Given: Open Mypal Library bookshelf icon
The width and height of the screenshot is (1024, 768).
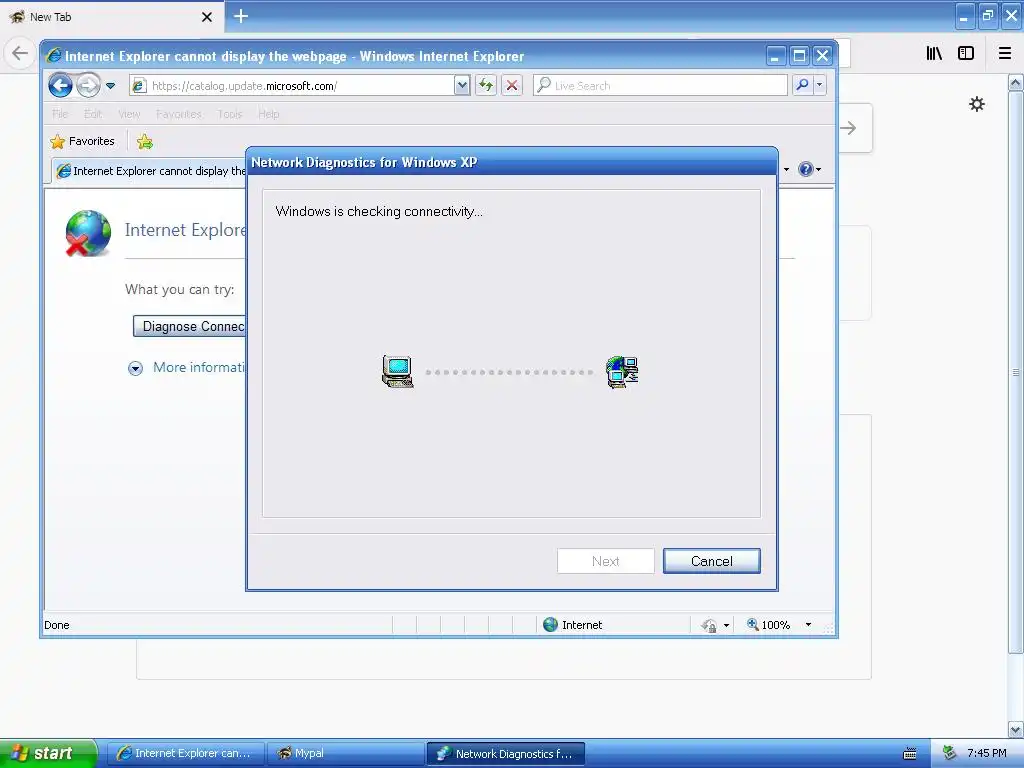Looking at the screenshot, I should pyautogui.click(x=935, y=53).
